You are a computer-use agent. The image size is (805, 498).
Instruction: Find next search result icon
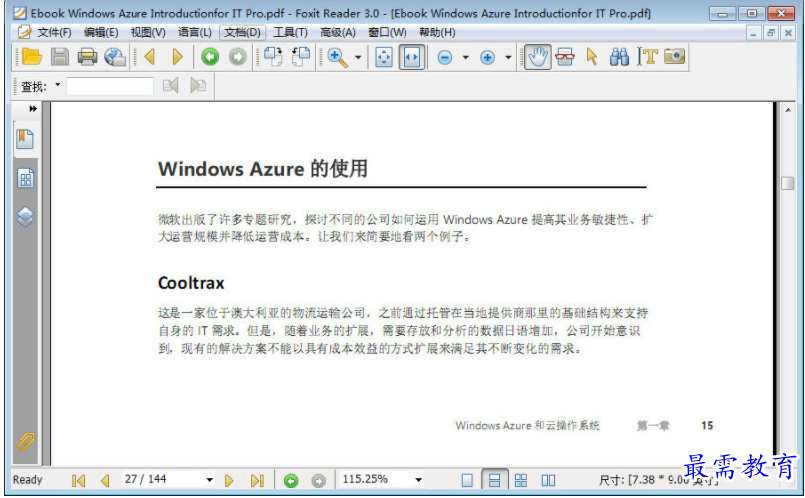click(x=198, y=85)
